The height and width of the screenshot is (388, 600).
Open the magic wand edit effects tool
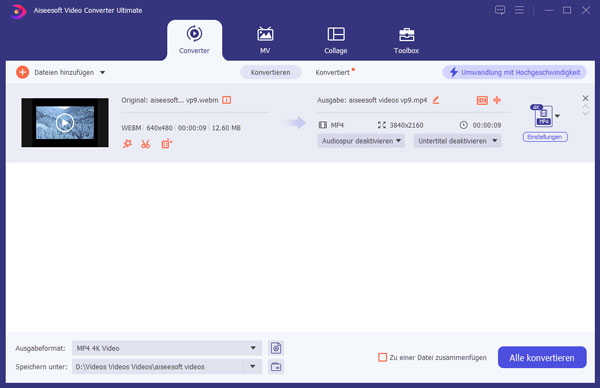(x=127, y=144)
